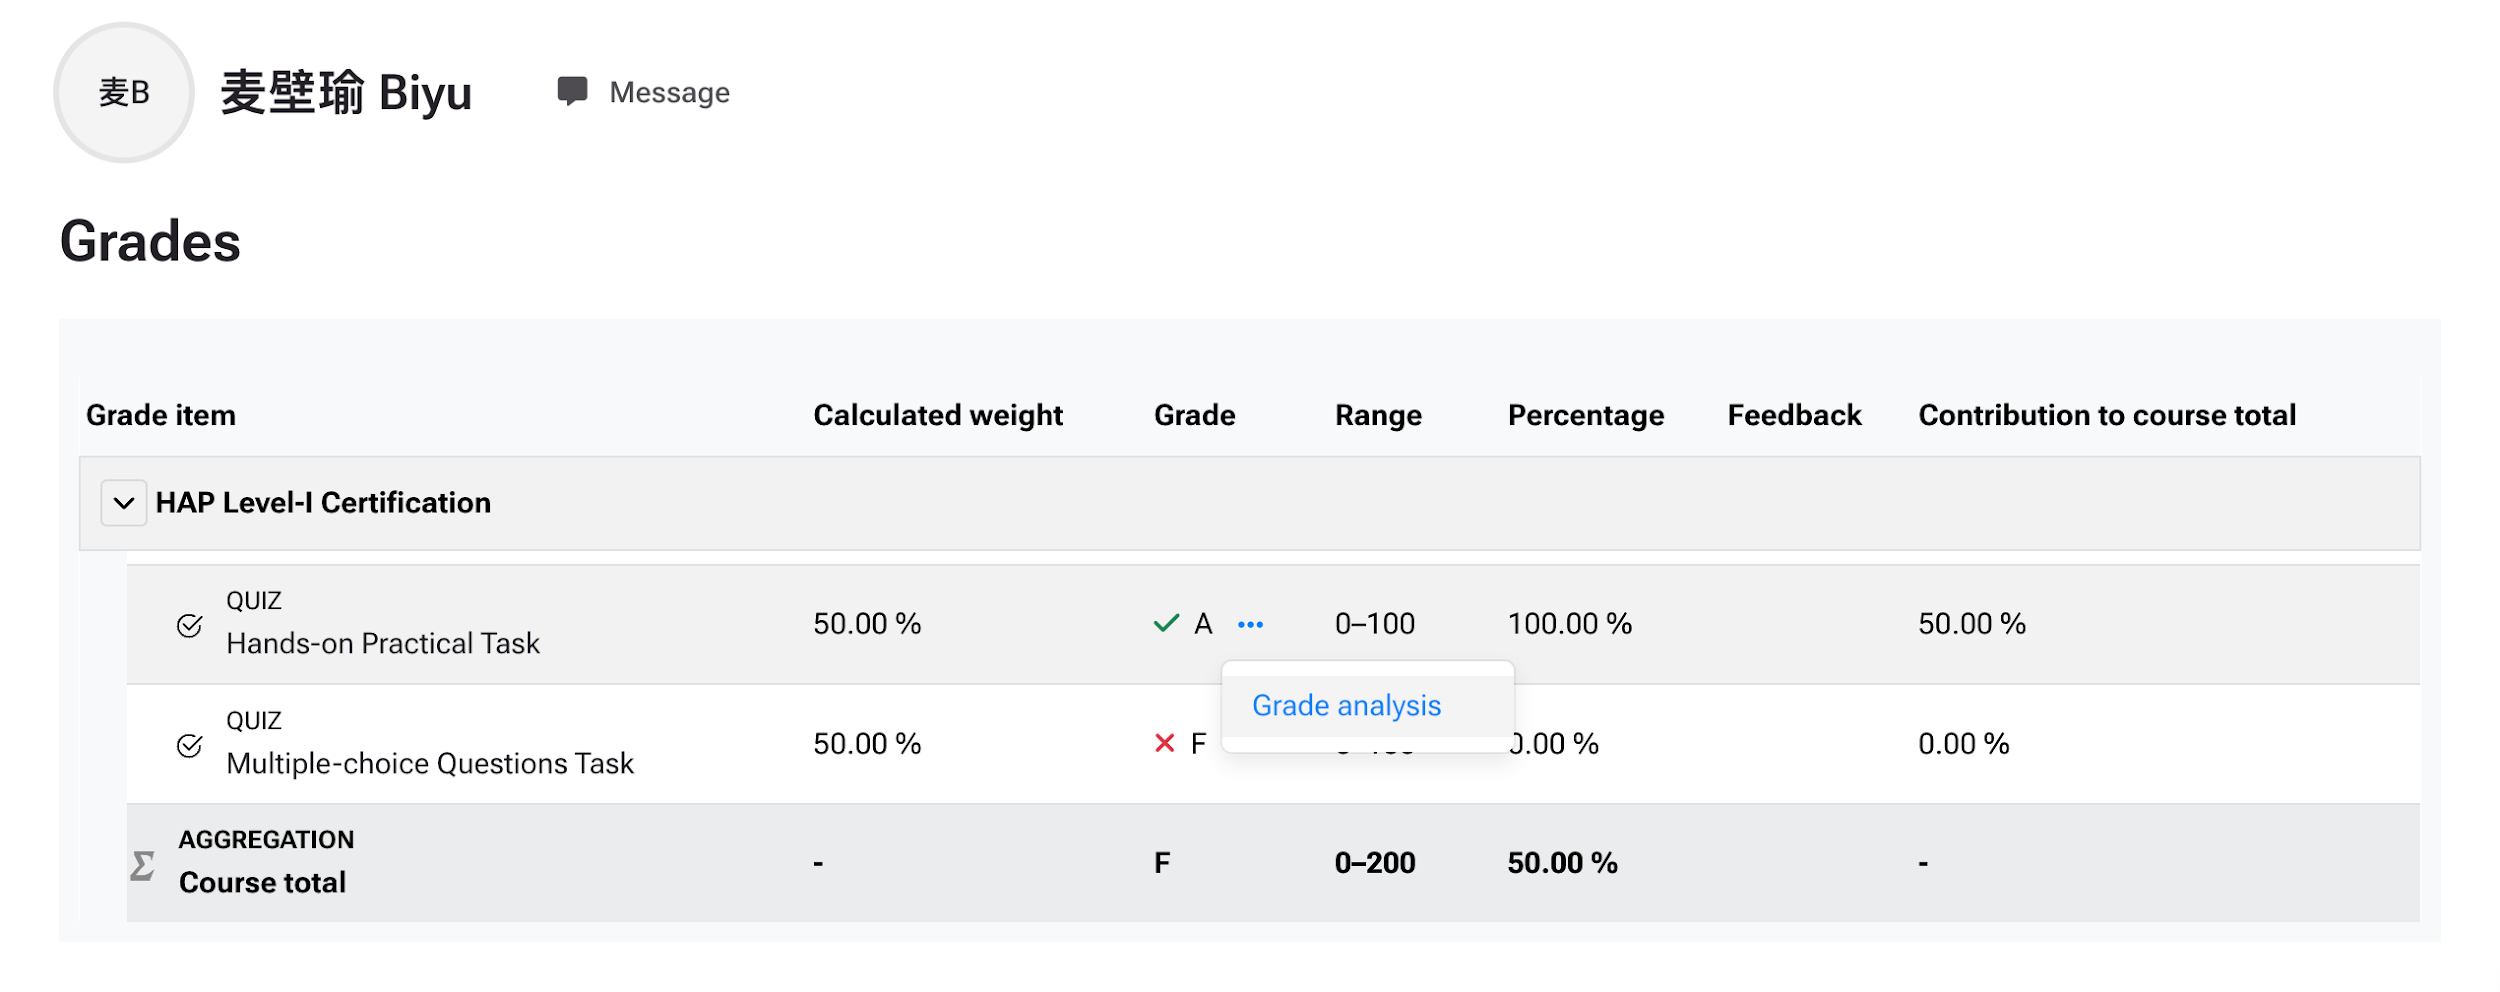Click the 麦B user avatar

[x=124, y=92]
